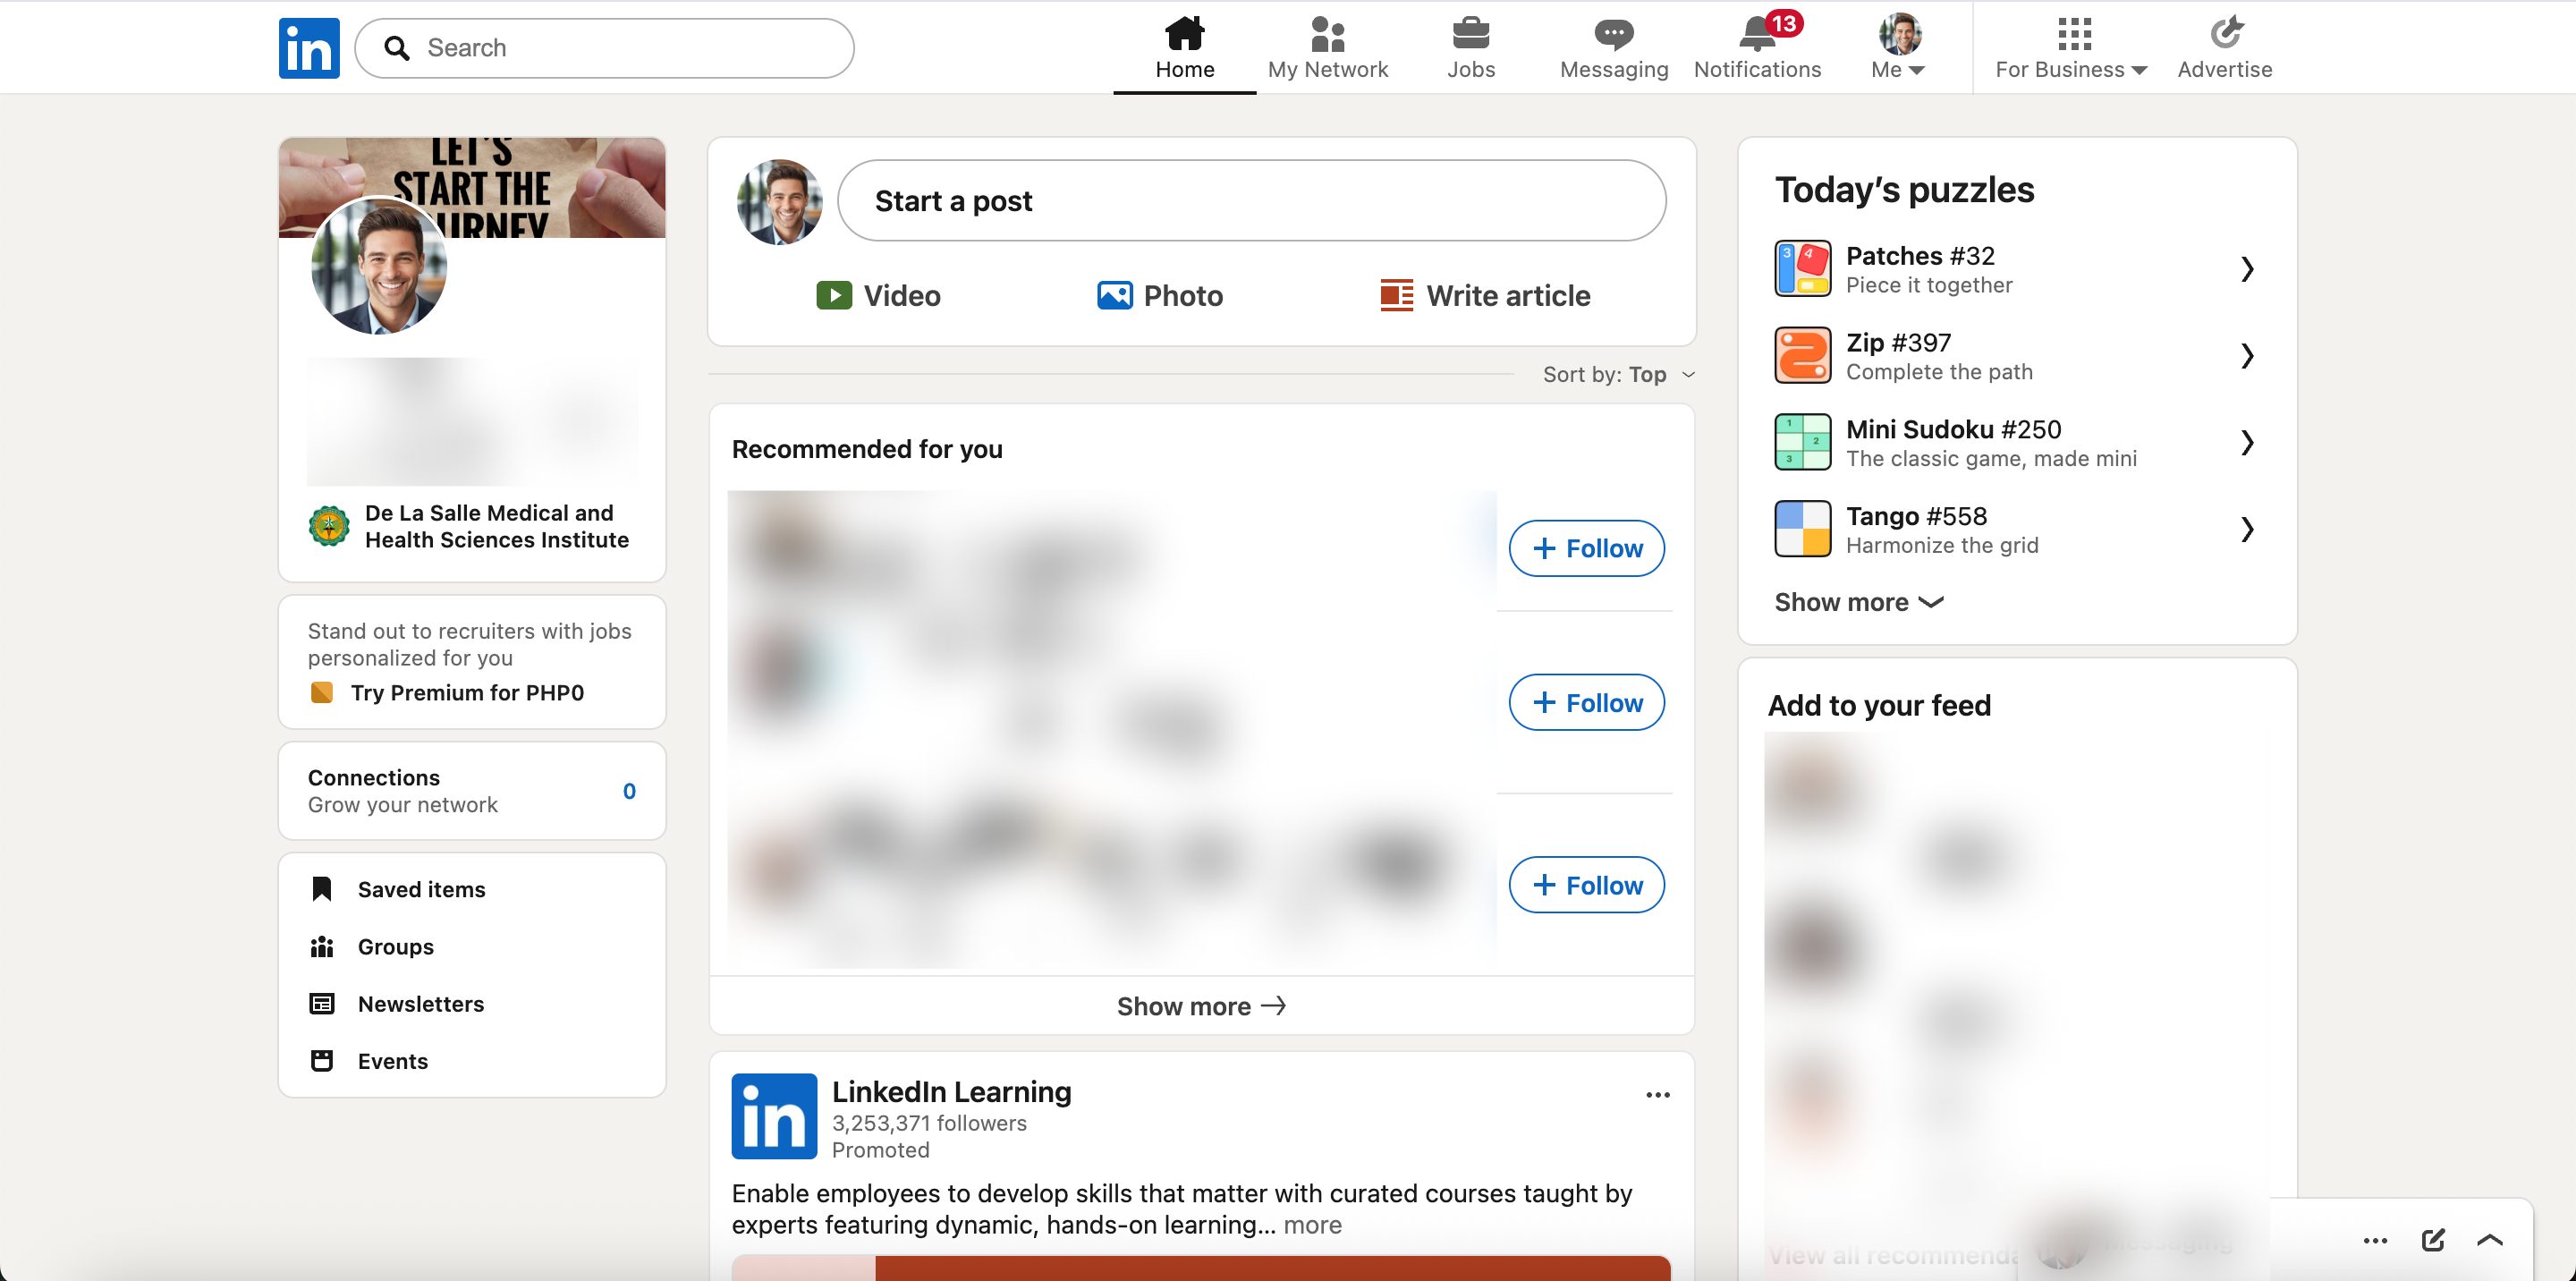
Task: Click Try Premium for PHP0 link
Action: click(467, 692)
